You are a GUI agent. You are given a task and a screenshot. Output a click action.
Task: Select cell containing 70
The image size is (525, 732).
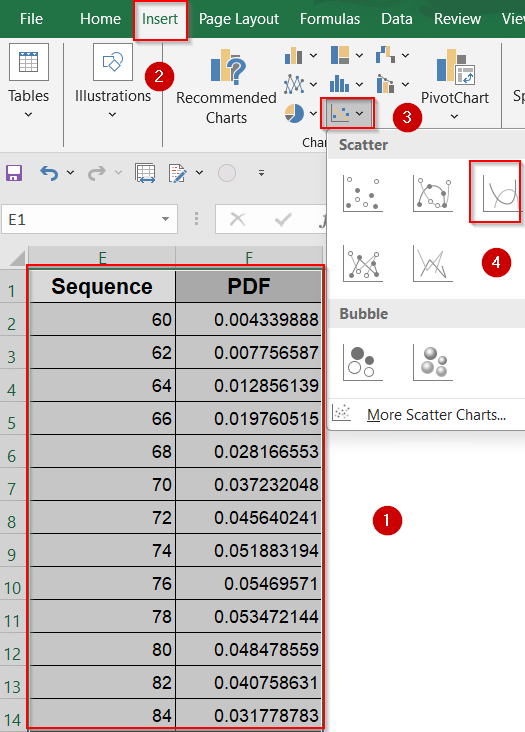pos(102,485)
